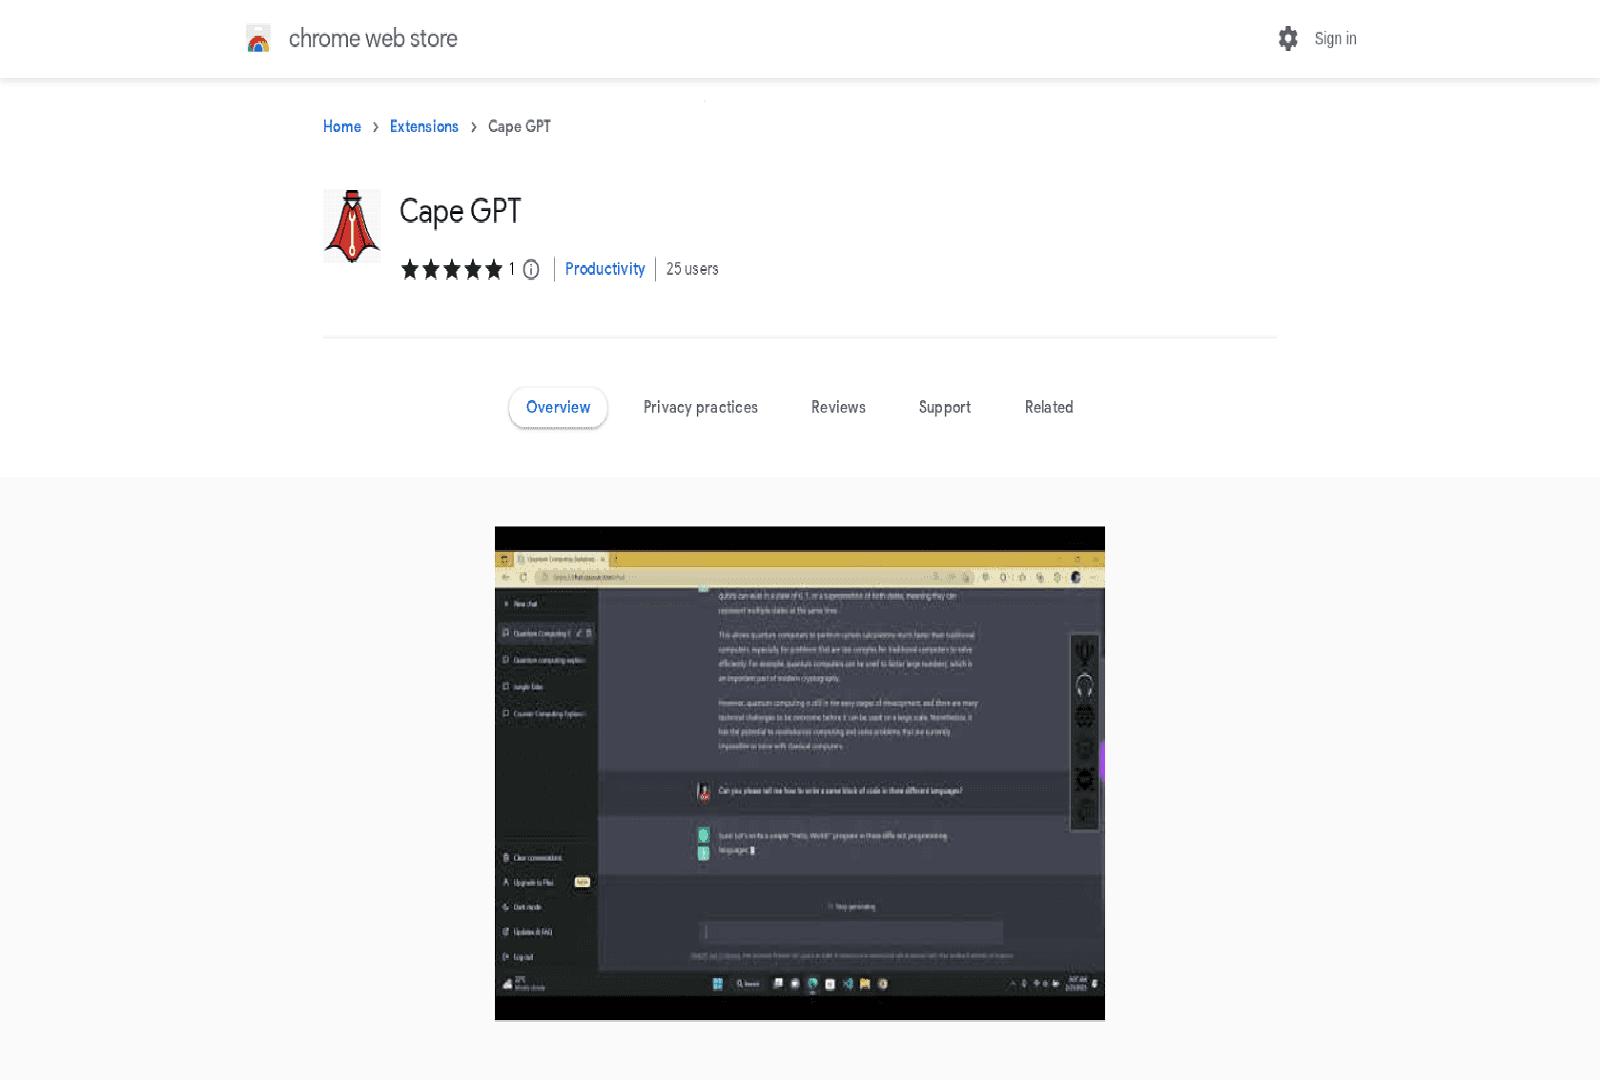This screenshot has width=1600, height=1080.
Task: Click the 'chrome web store' header title
Action: [373, 39]
